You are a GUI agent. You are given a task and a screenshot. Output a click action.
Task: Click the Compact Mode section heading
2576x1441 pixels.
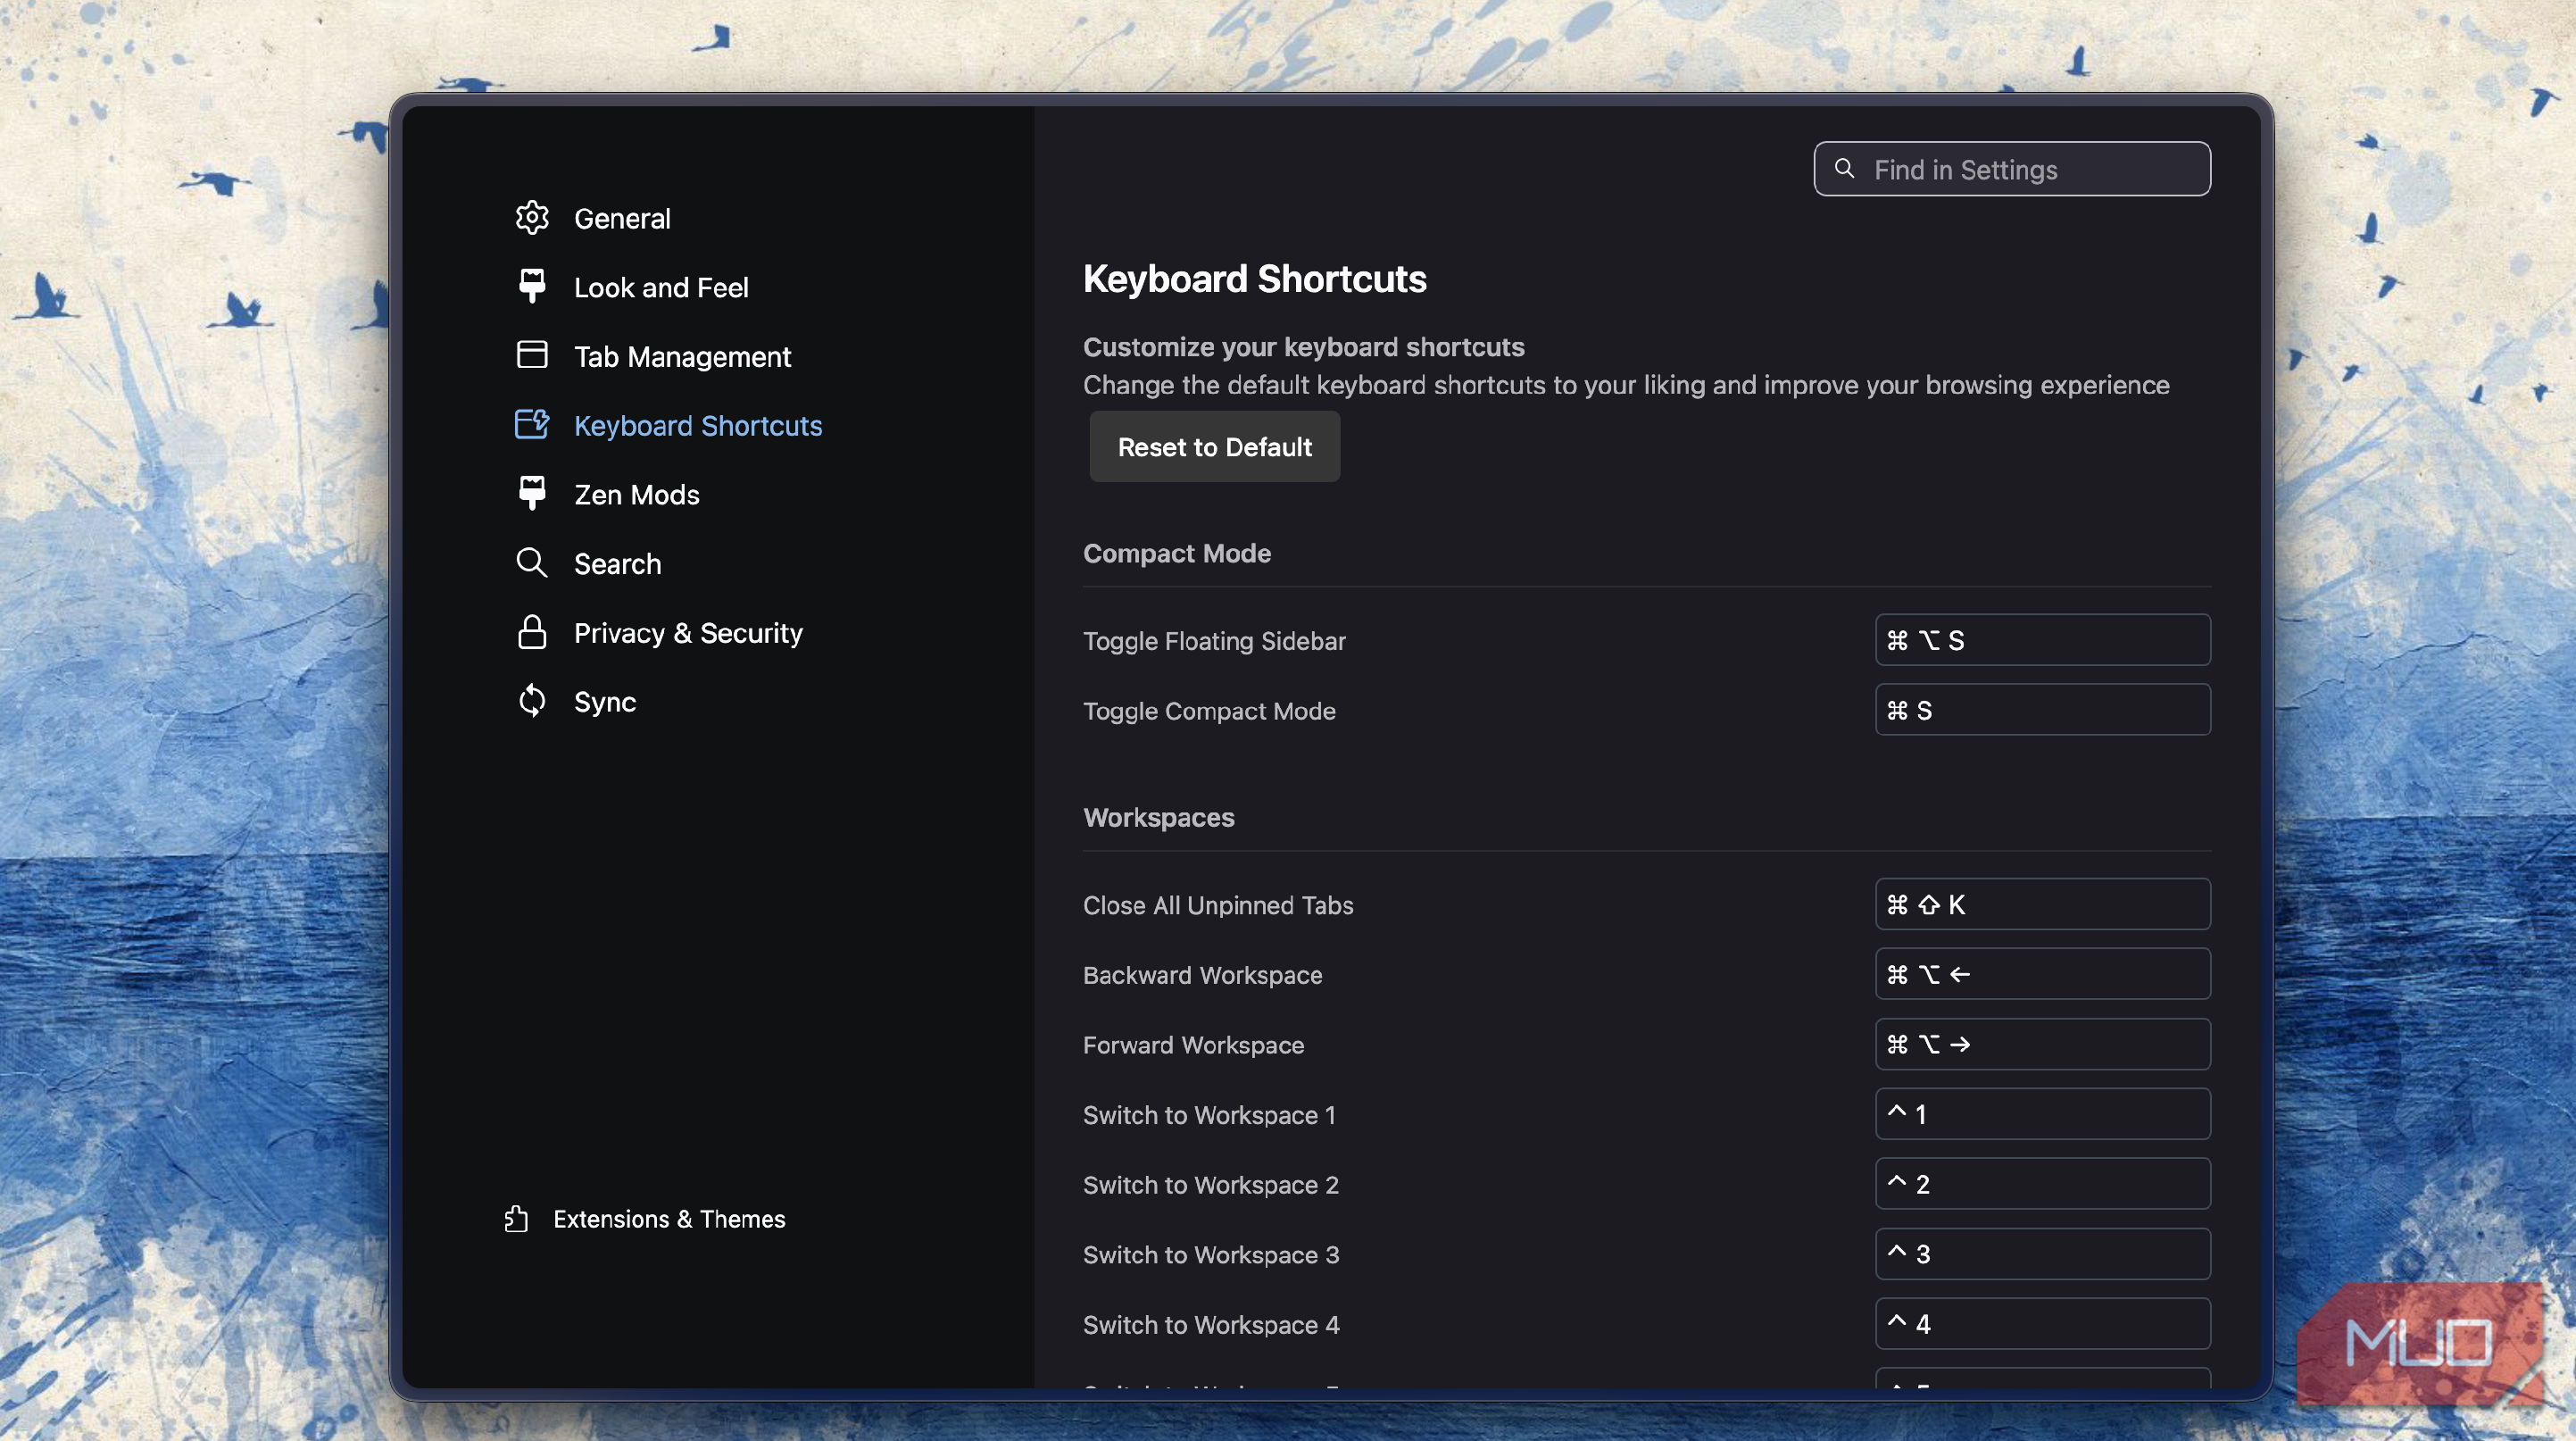(x=1177, y=553)
